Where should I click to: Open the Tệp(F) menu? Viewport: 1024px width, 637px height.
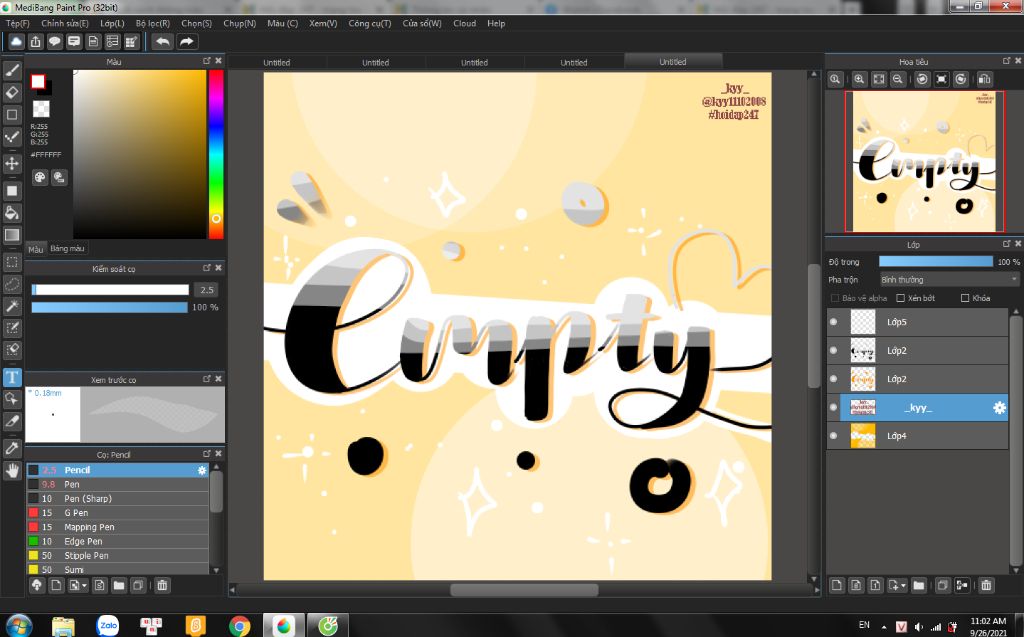pyautogui.click(x=18, y=24)
